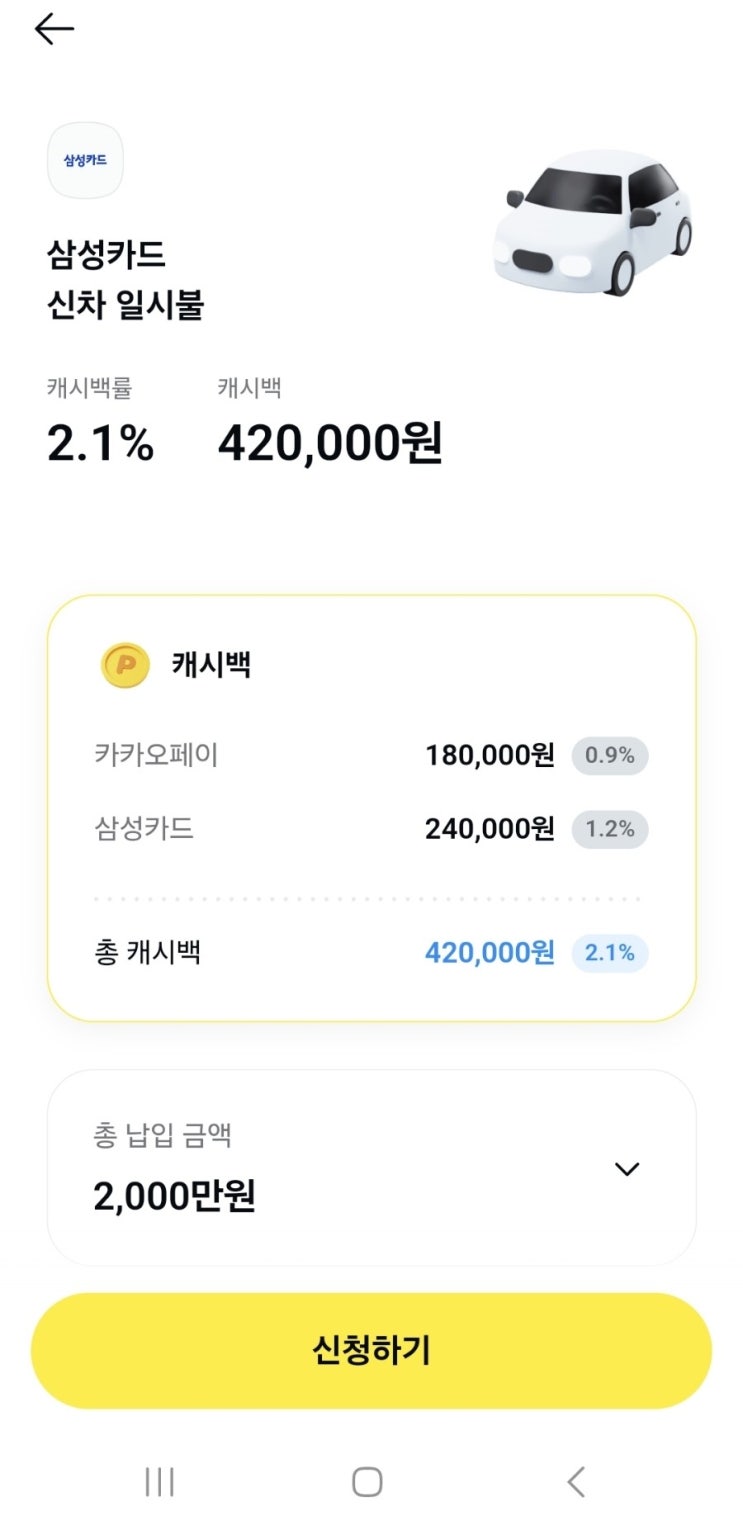The height and width of the screenshot is (1530, 743).
Task: Open the 2,000만원 payment amount selector
Action: [175, 1195]
